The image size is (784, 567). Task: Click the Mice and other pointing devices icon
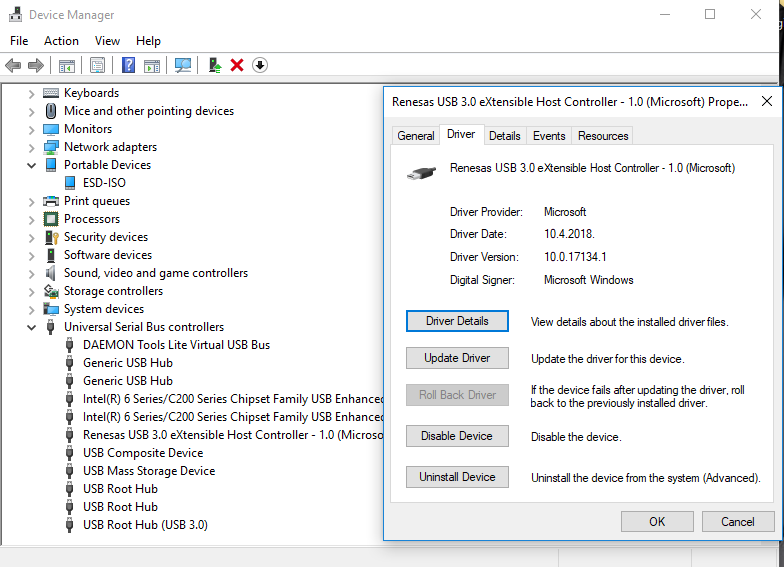tap(50, 110)
